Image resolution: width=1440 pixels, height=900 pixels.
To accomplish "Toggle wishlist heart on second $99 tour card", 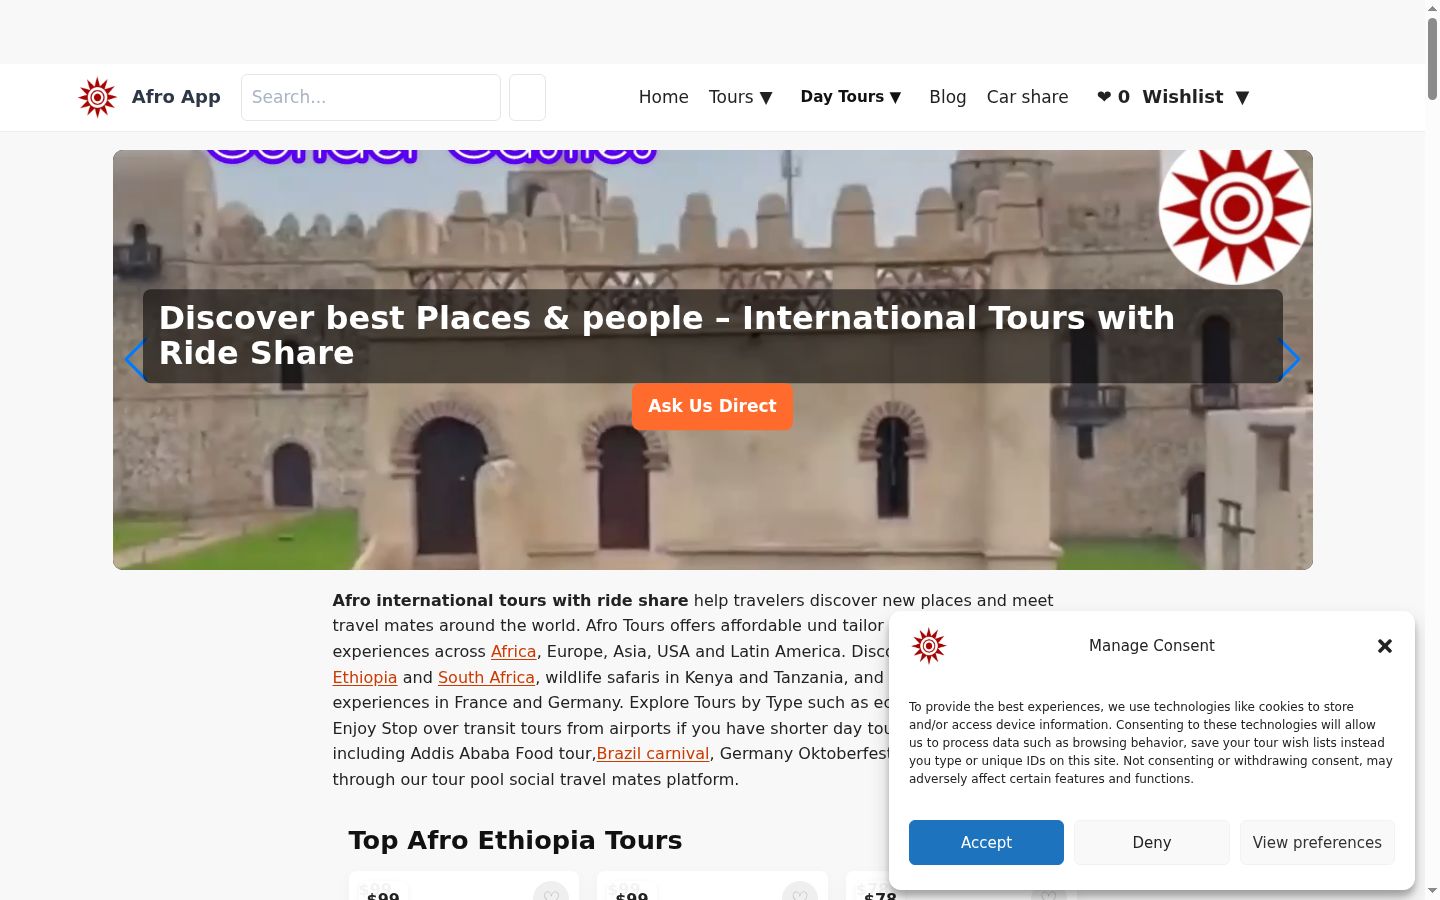I will (800, 891).
